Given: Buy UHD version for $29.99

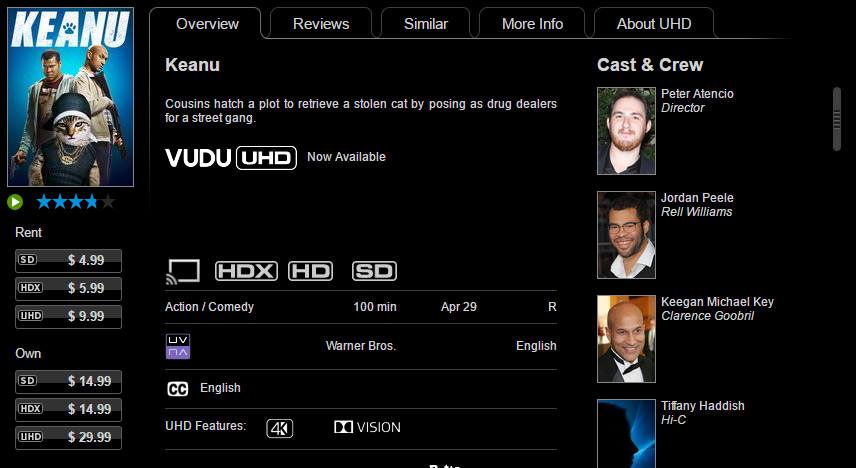Looking at the screenshot, I should tap(68, 437).
